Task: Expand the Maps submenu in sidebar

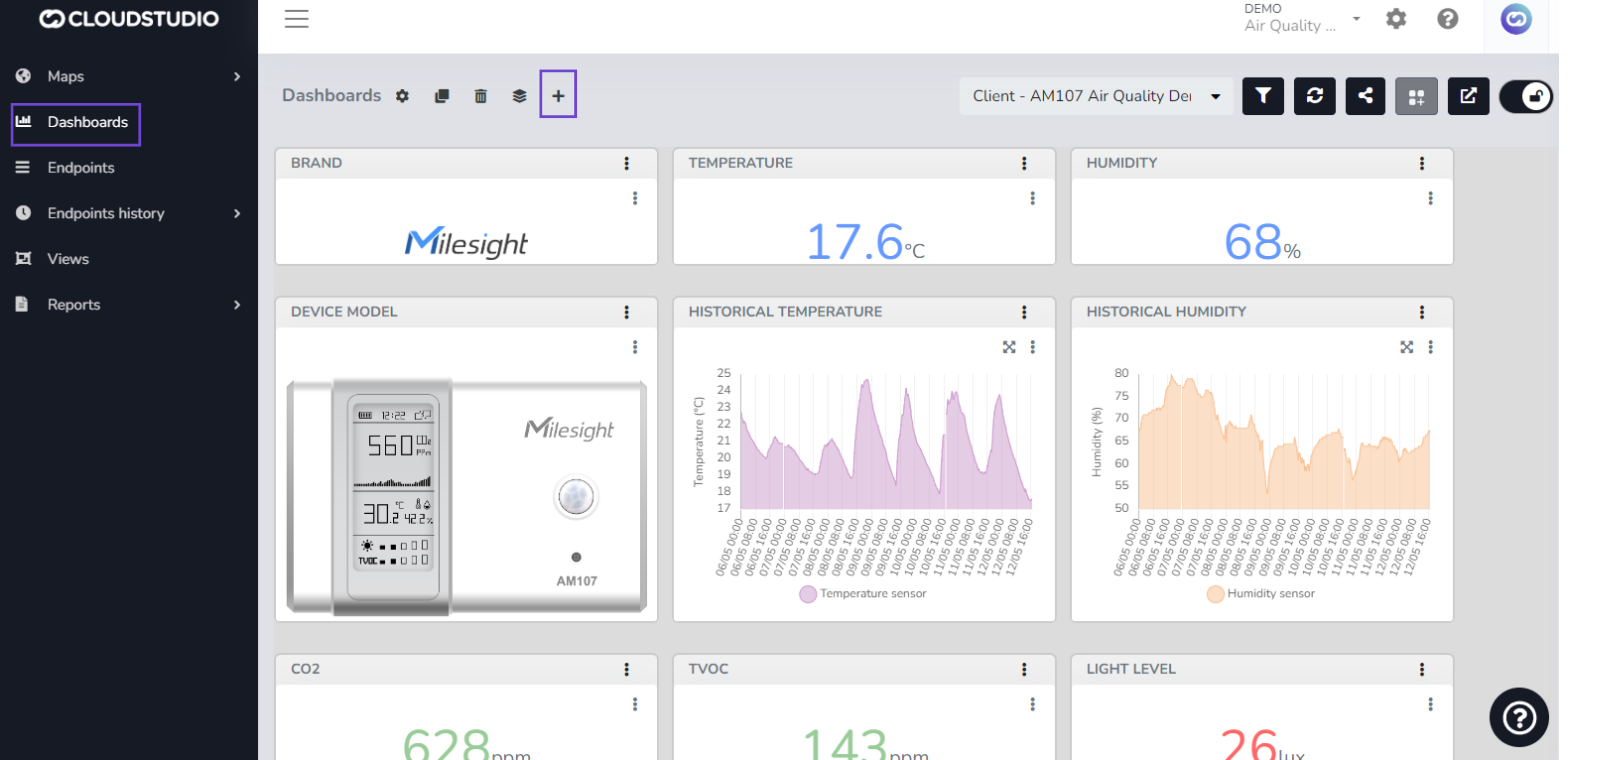Action: [237, 76]
